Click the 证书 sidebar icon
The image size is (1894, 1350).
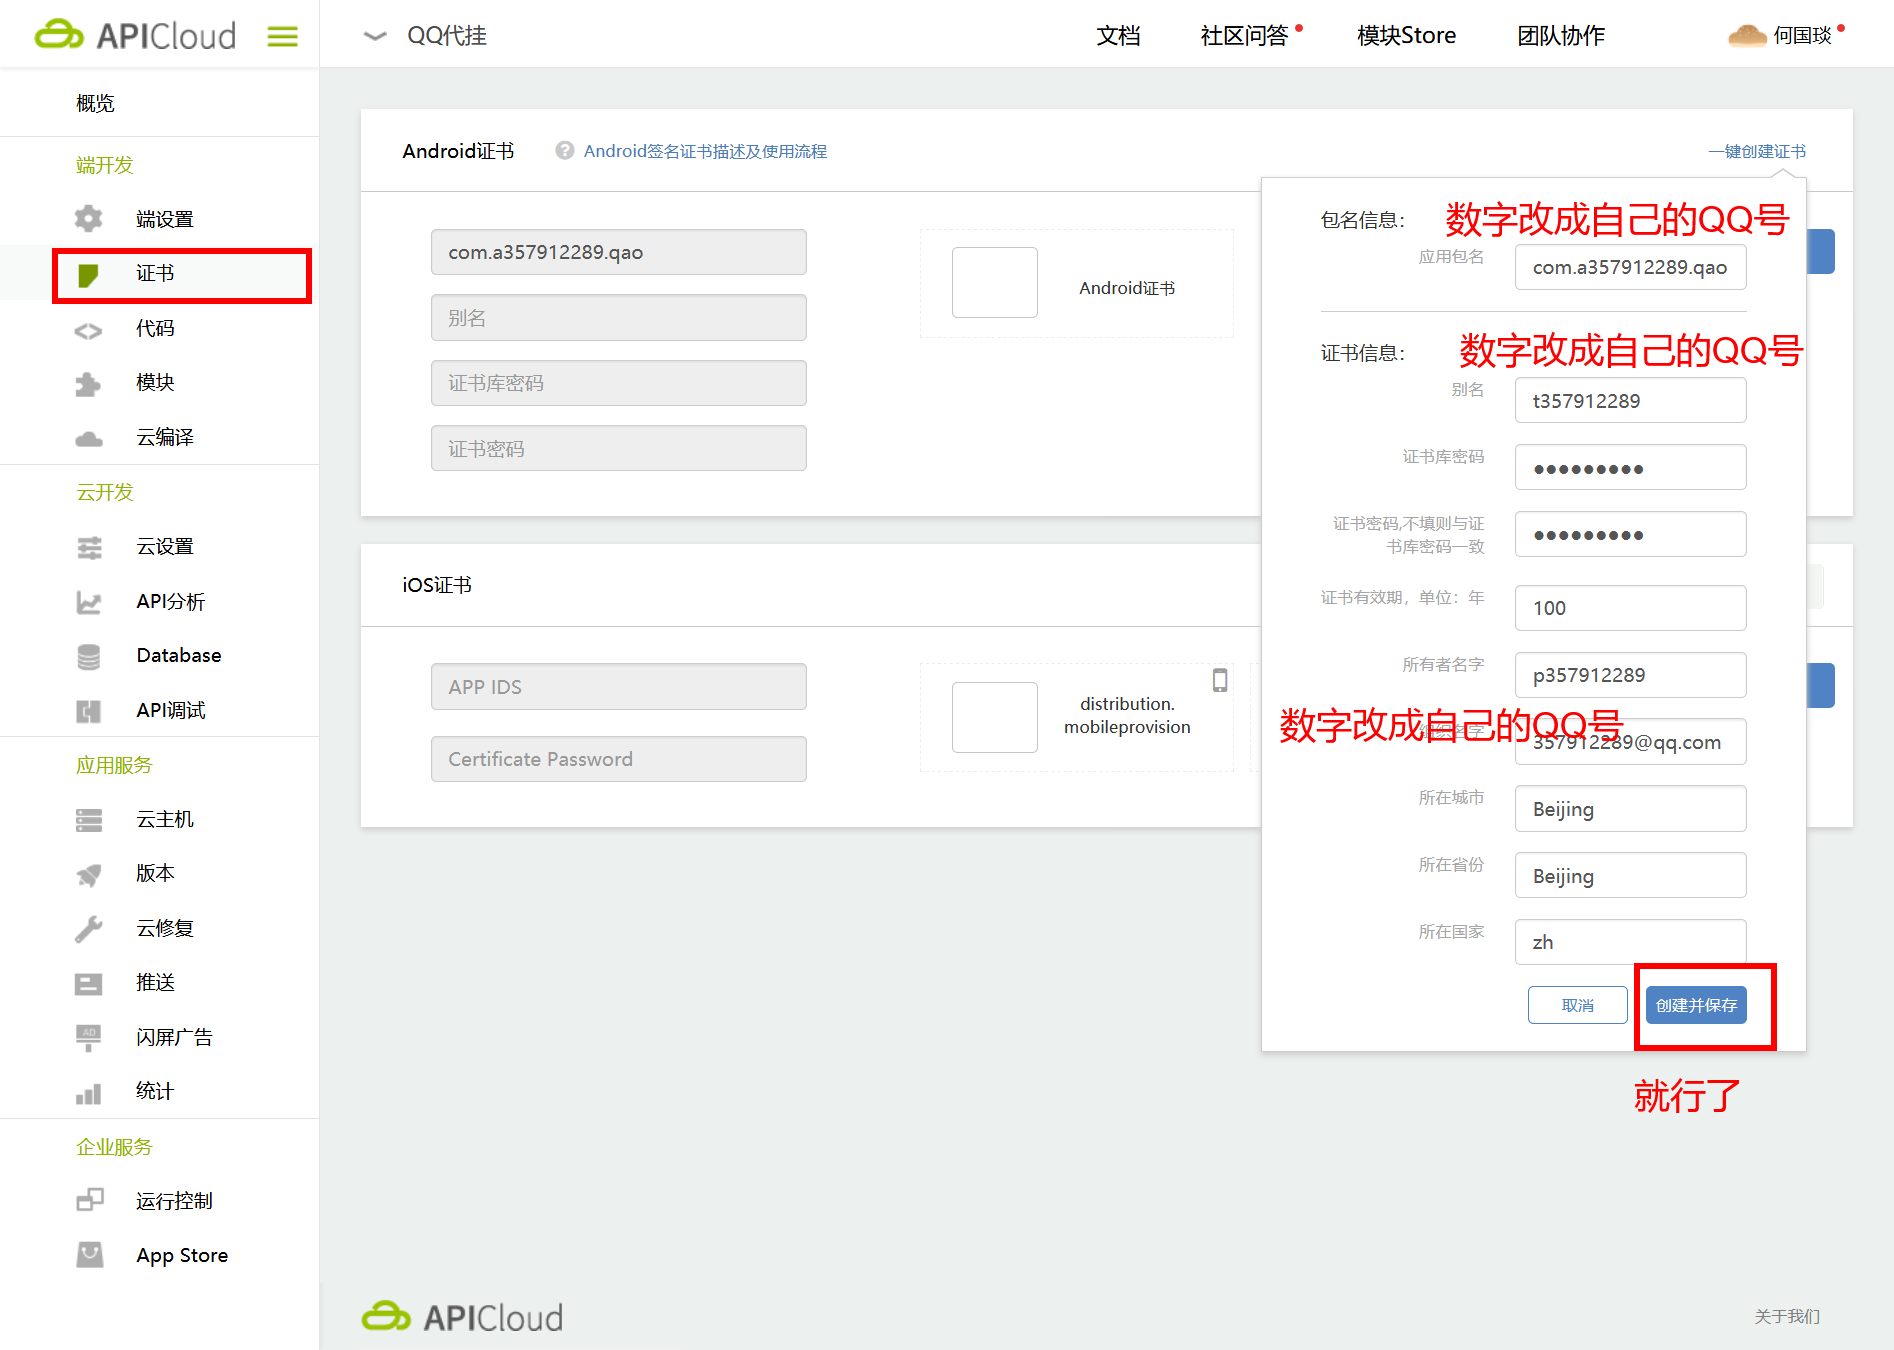click(89, 275)
